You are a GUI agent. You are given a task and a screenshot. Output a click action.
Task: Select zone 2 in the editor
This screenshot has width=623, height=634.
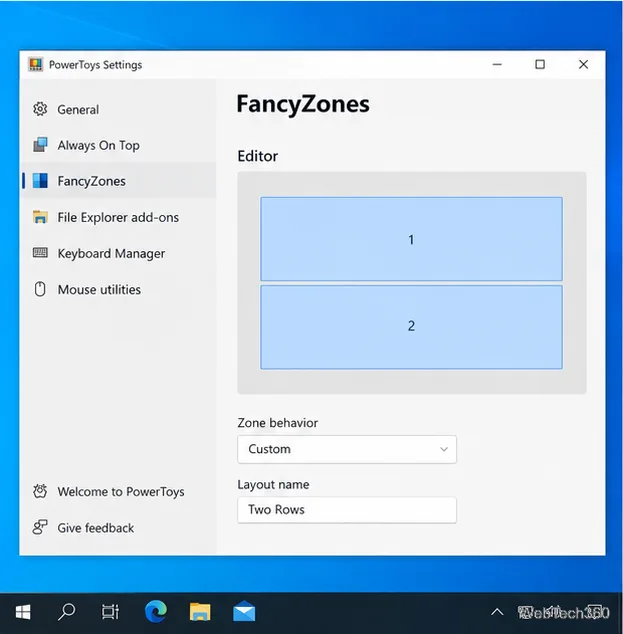tap(411, 327)
